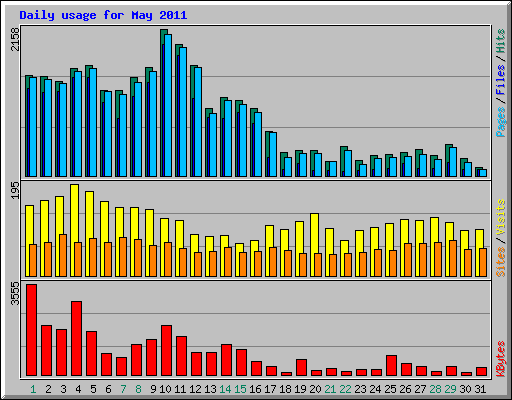The width and height of the screenshot is (512, 400).
Task: Click day 14 on the x-axis
Action: pos(225,389)
